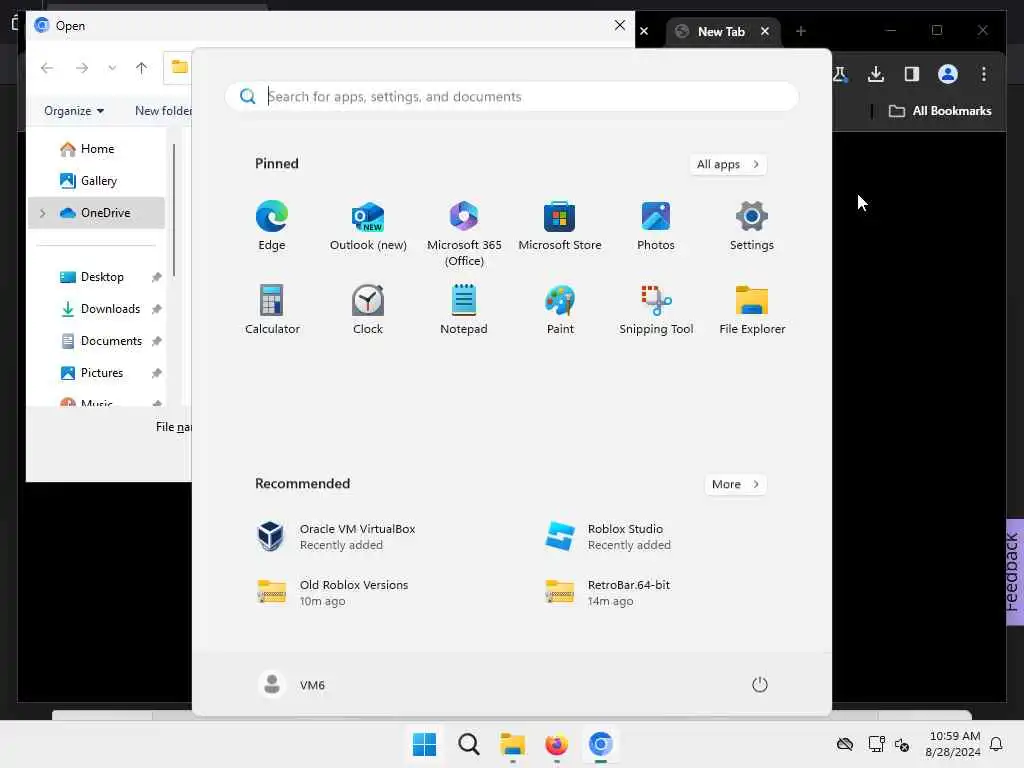The height and width of the screenshot is (768, 1024).
Task: Launch Snipping Tool
Action: point(656,310)
